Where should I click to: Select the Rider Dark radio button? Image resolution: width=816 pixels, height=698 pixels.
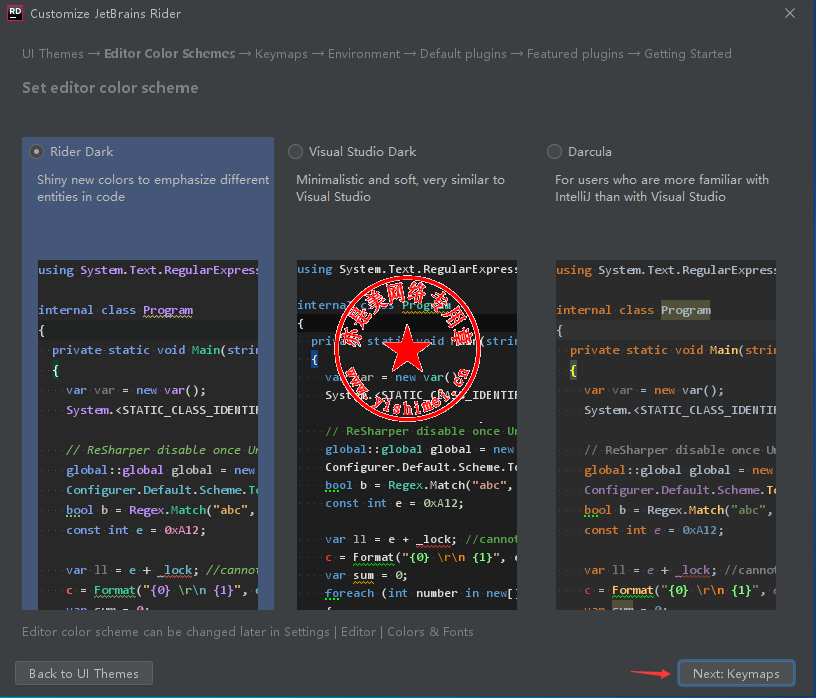point(36,152)
